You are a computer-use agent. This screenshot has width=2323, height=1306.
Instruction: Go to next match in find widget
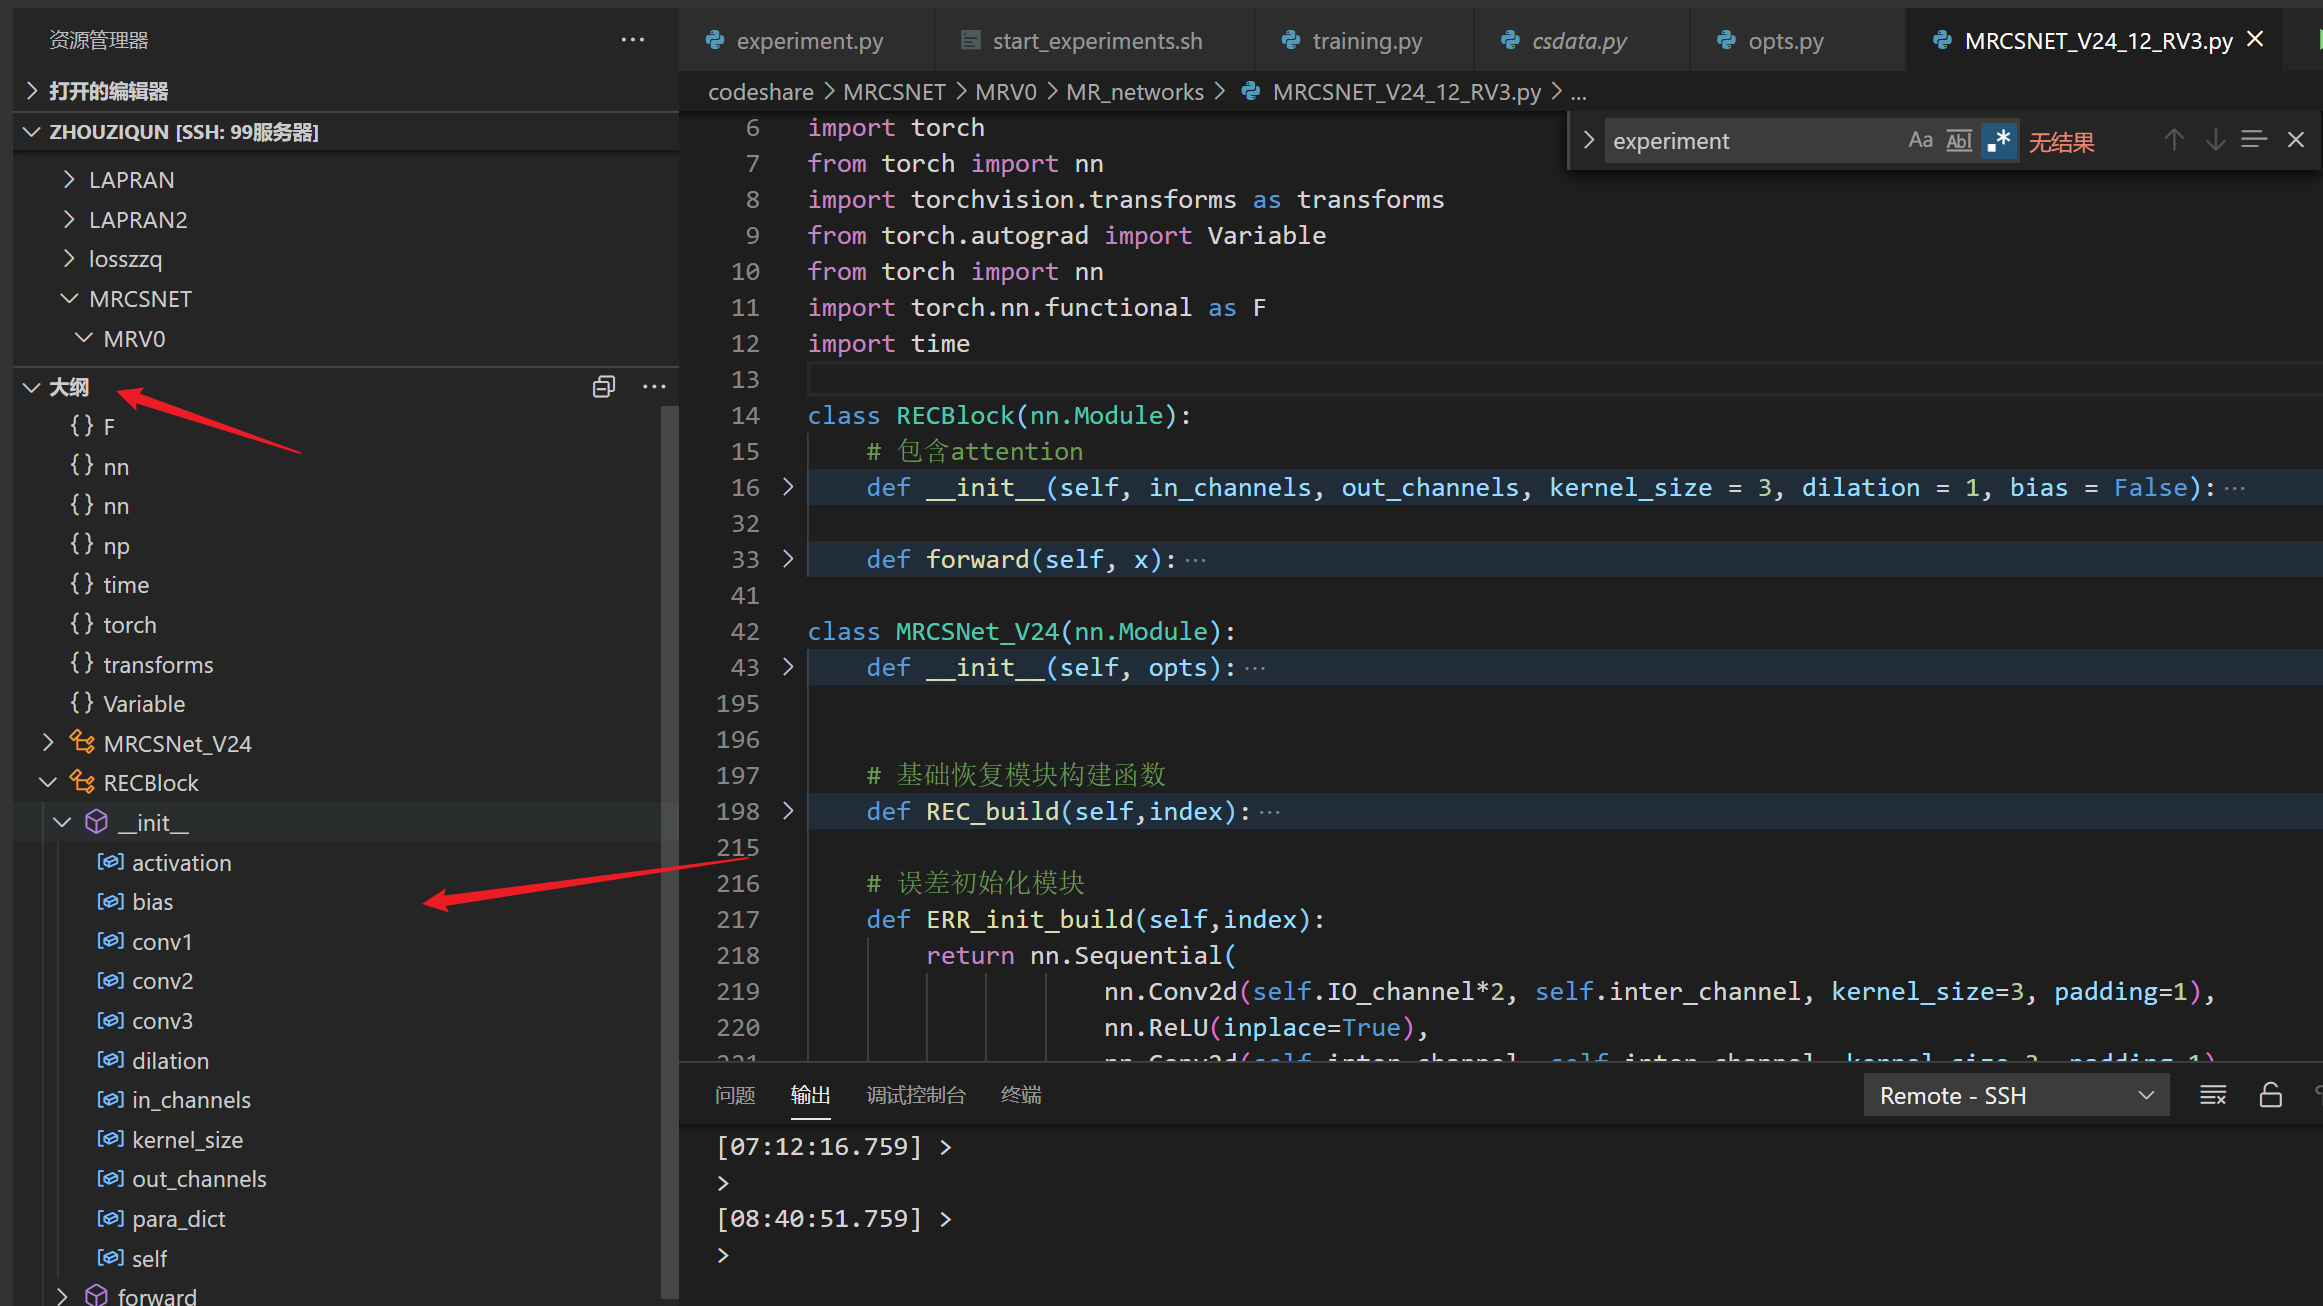coord(2215,141)
